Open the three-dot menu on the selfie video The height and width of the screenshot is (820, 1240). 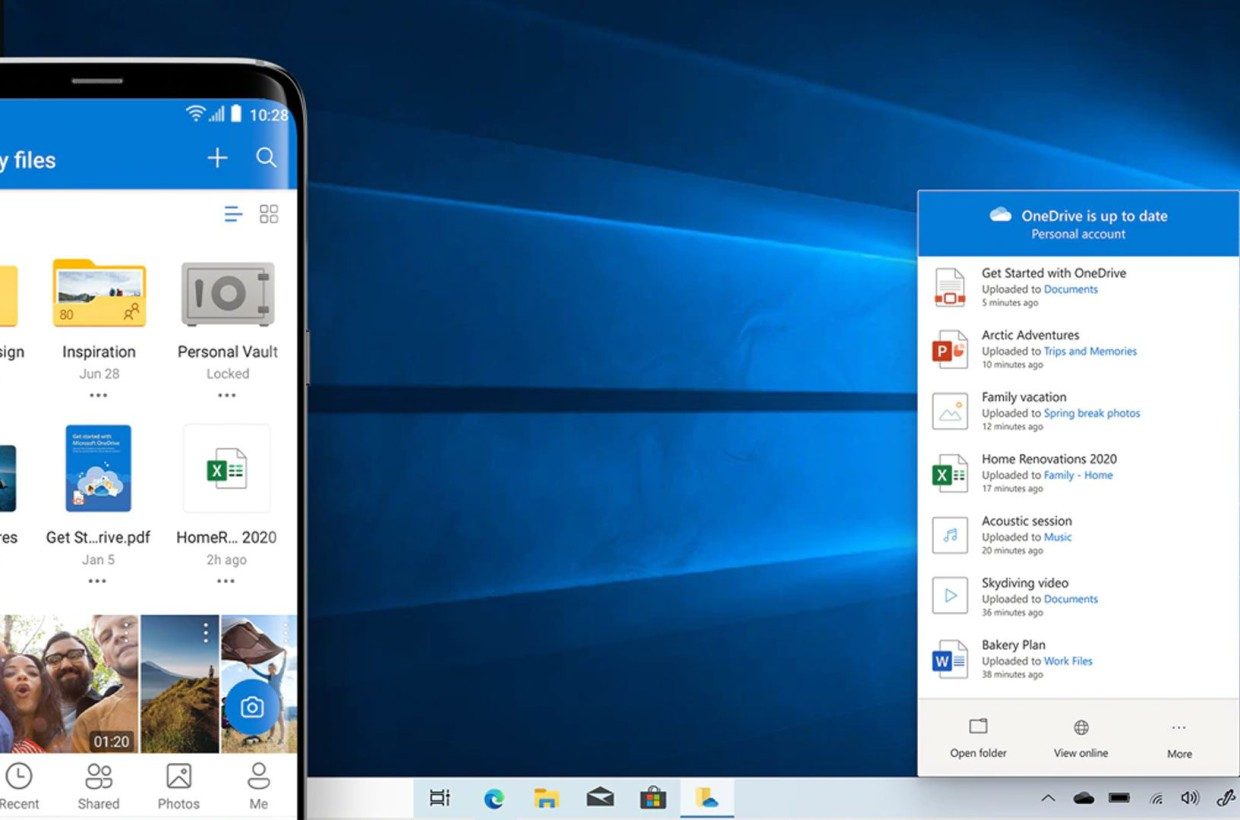(126, 633)
